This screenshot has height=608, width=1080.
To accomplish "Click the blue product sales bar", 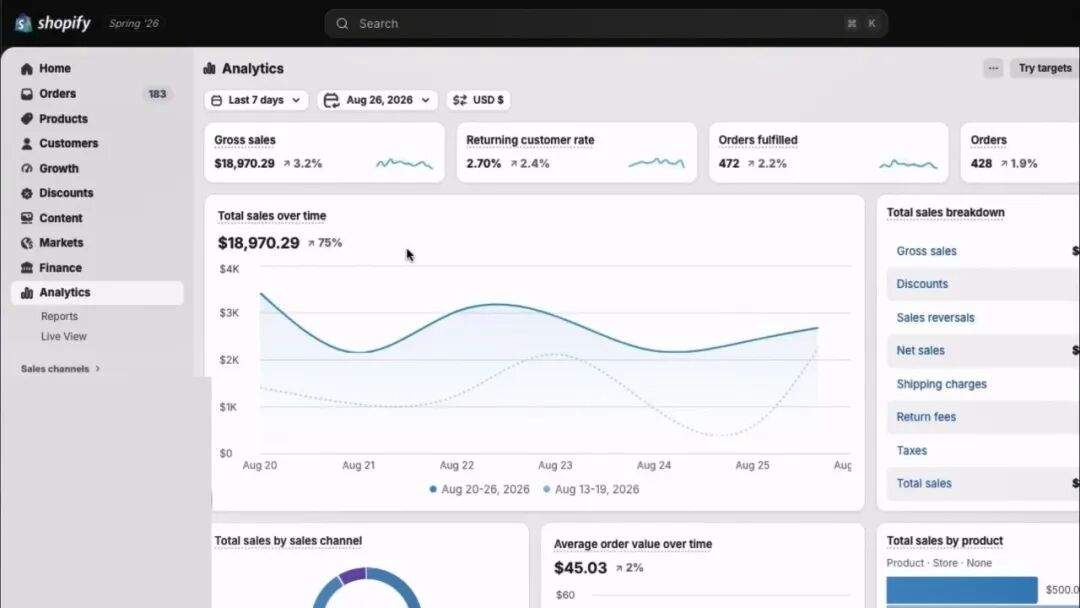I will 962,590.
